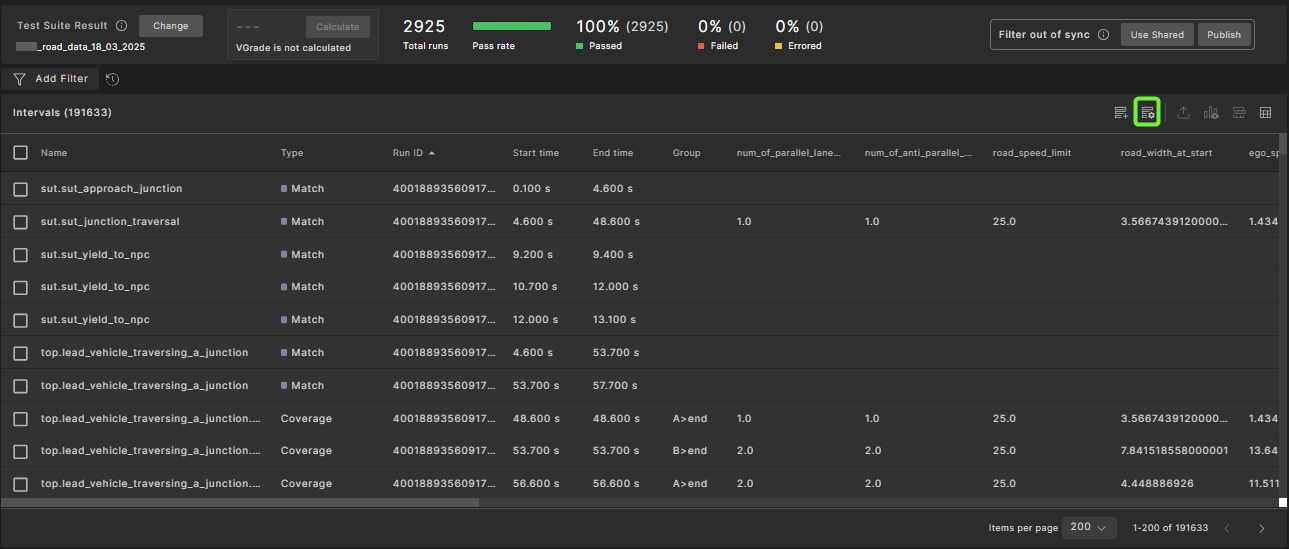Viewport: 1289px width, 549px height.
Task: Click the Type column header
Action: pyautogui.click(x=292, y=153)
